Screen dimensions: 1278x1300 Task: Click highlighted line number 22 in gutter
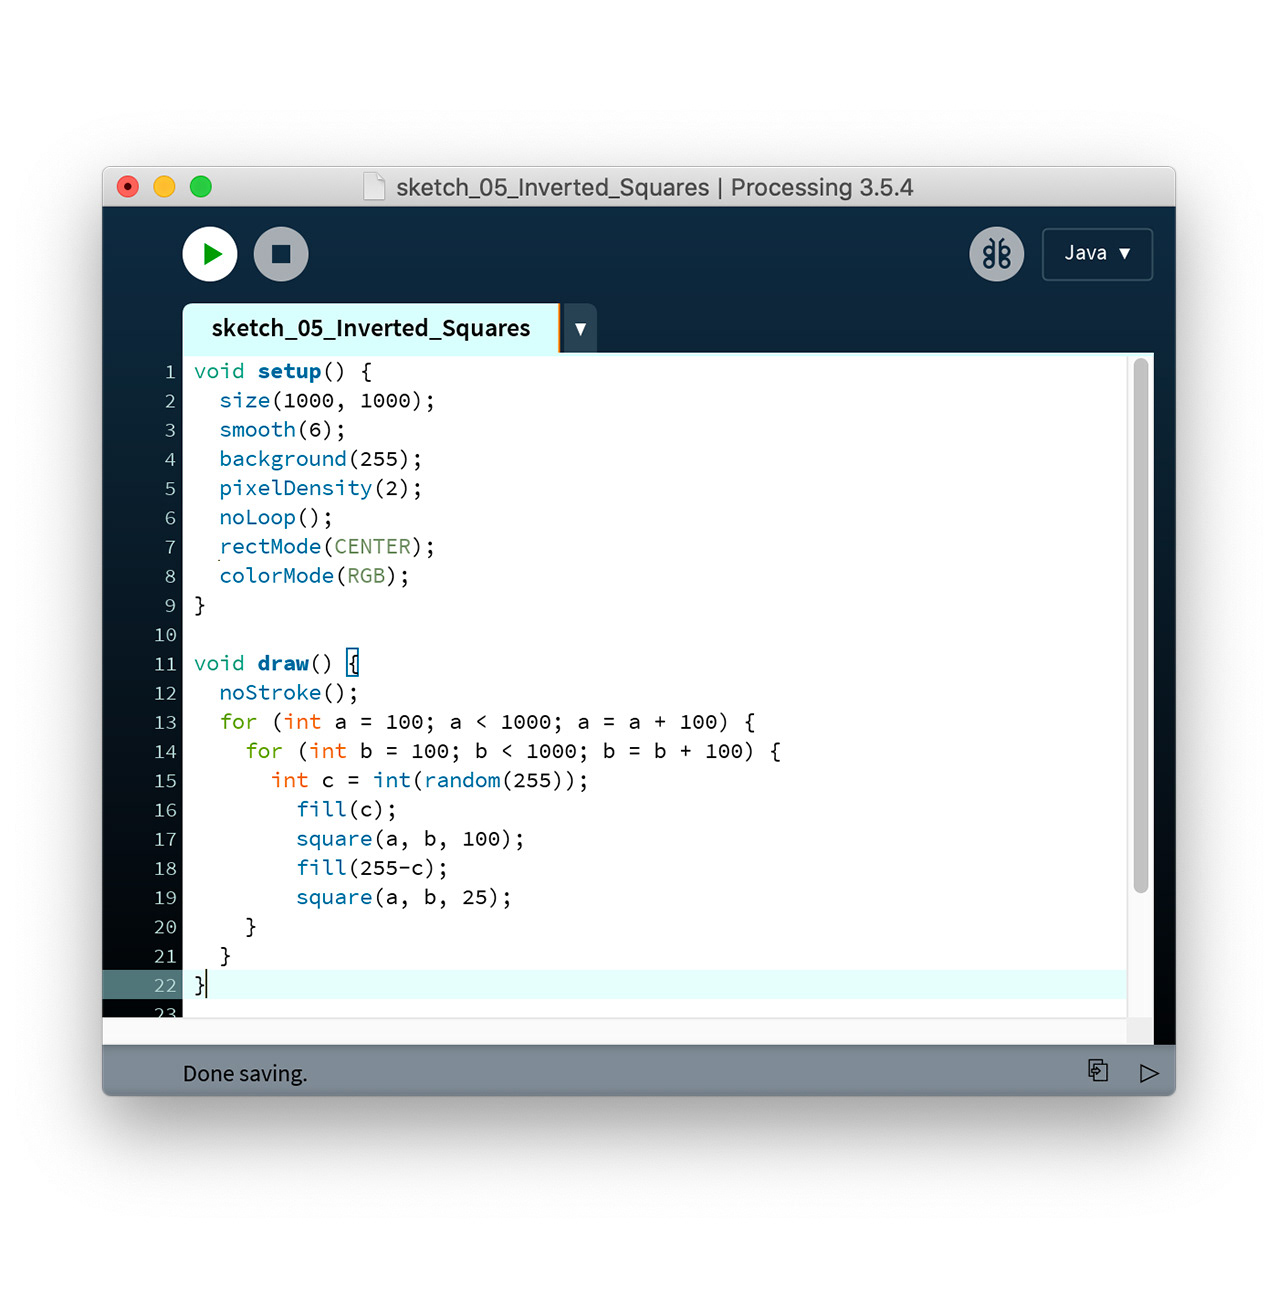coord(165,985)
